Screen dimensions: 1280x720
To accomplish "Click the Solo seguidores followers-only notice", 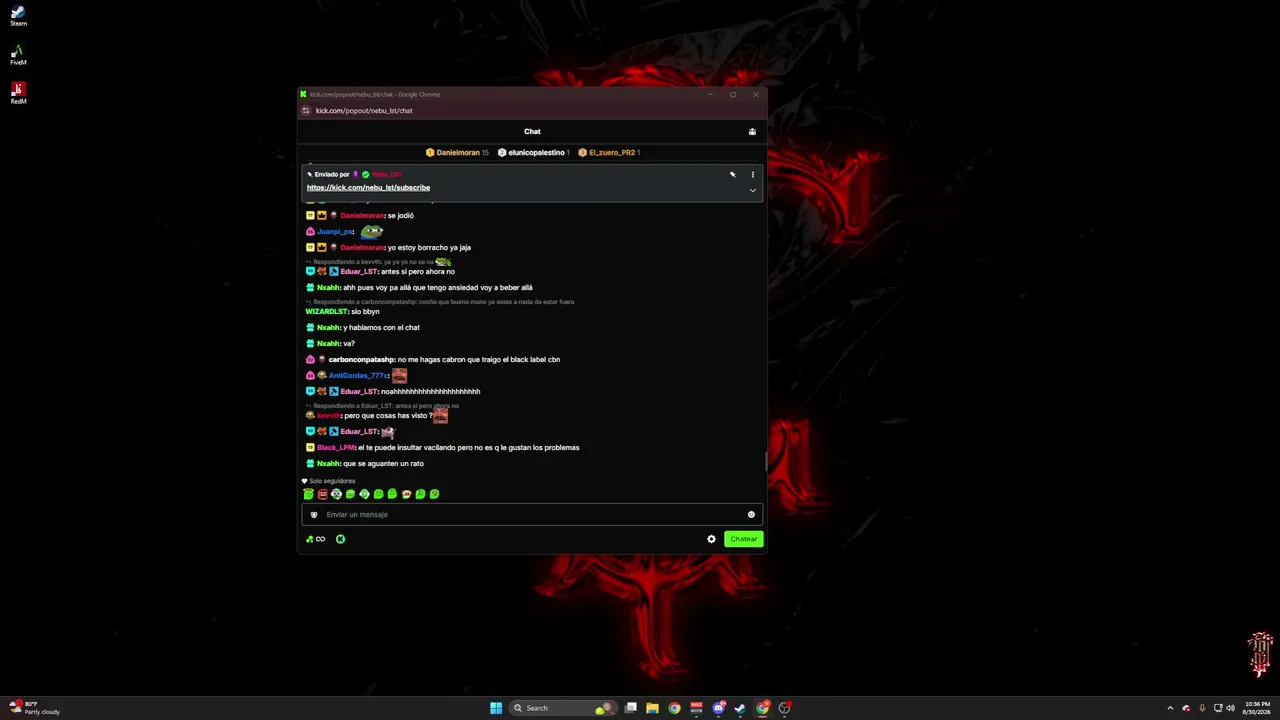I will tap(329, 481).
